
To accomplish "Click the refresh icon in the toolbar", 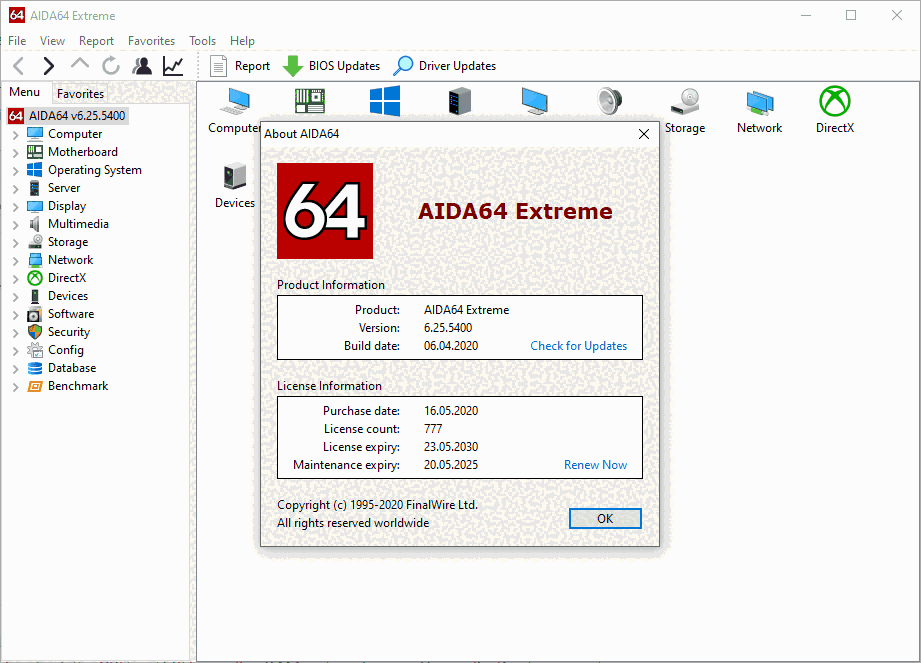I will (x=110, y=65).
